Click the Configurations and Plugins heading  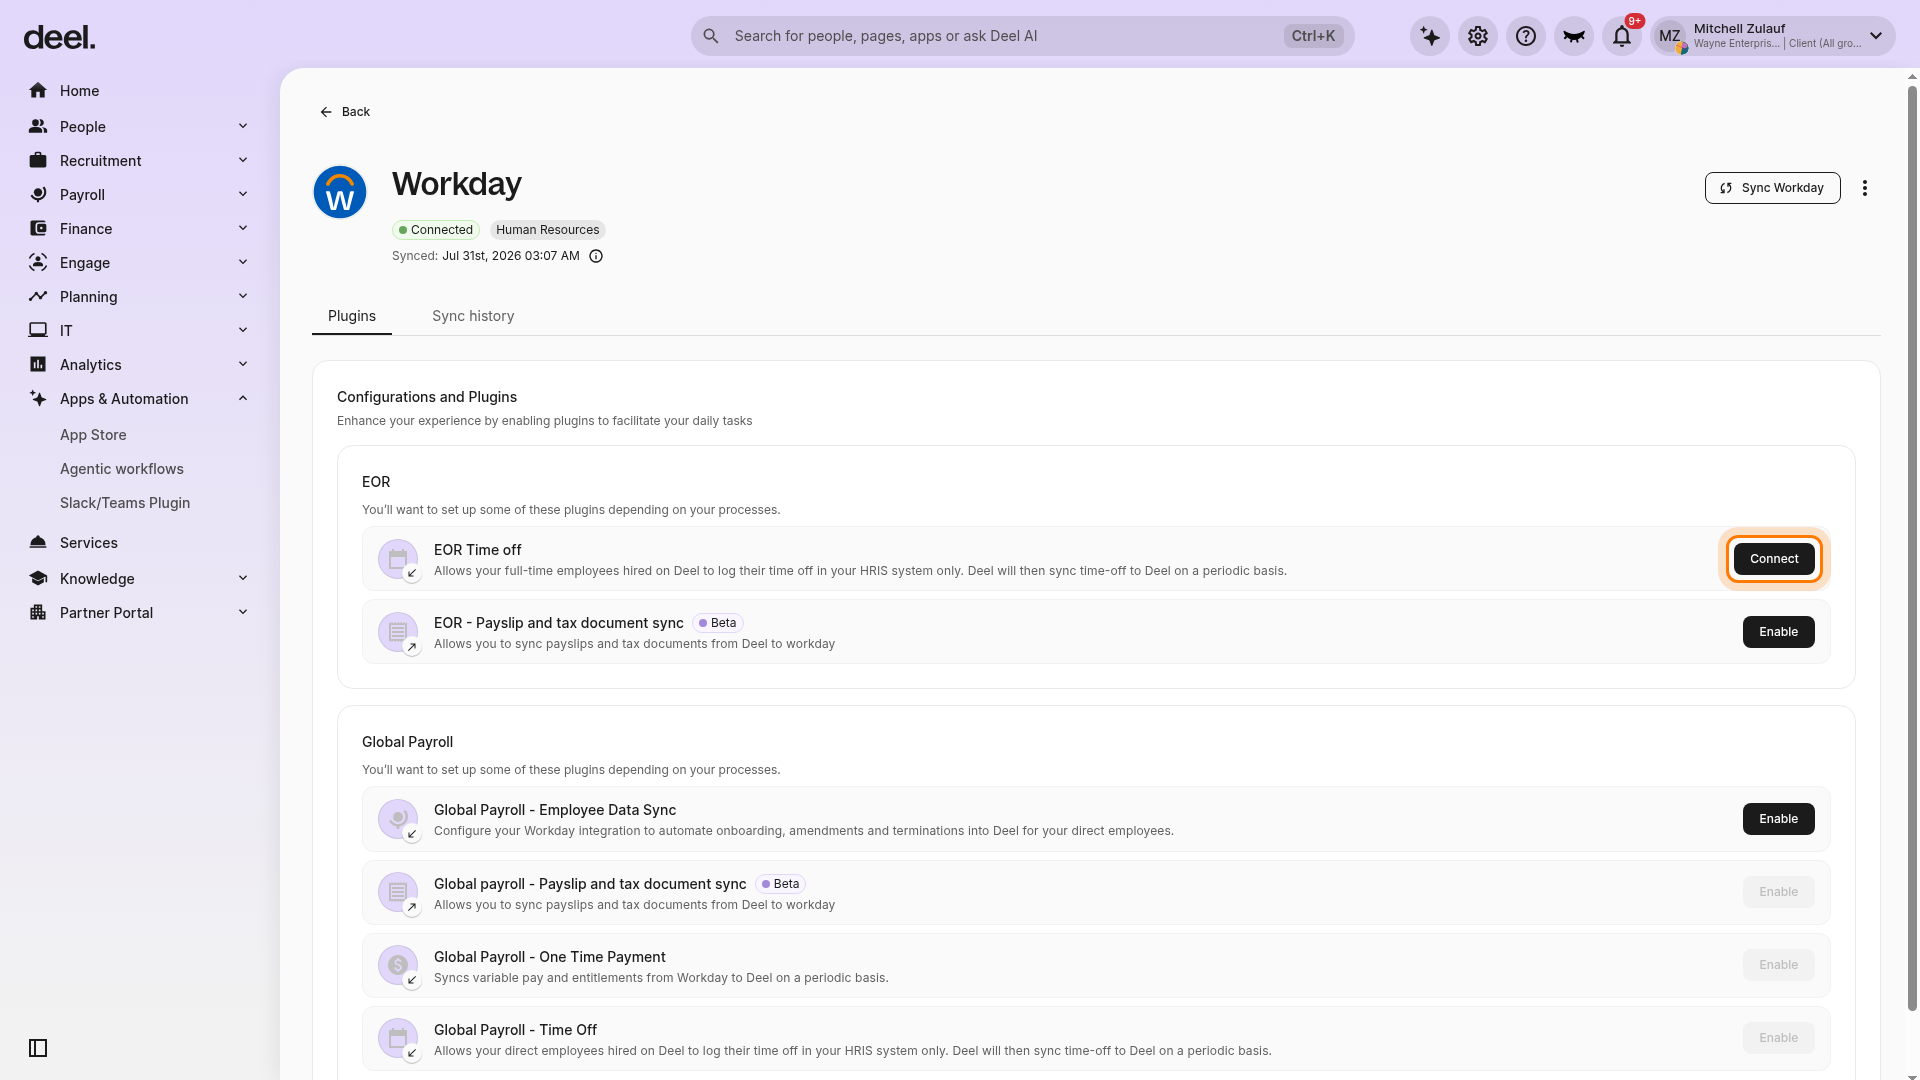(427, 397)
